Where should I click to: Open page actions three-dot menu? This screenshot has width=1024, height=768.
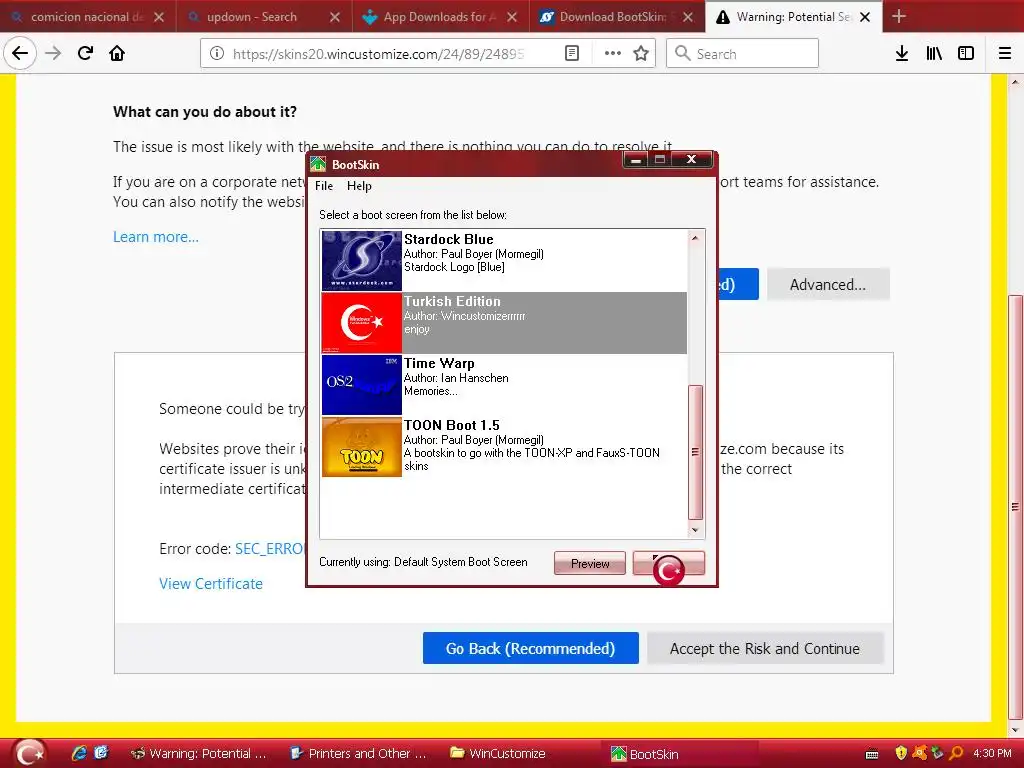click(613, 54)
